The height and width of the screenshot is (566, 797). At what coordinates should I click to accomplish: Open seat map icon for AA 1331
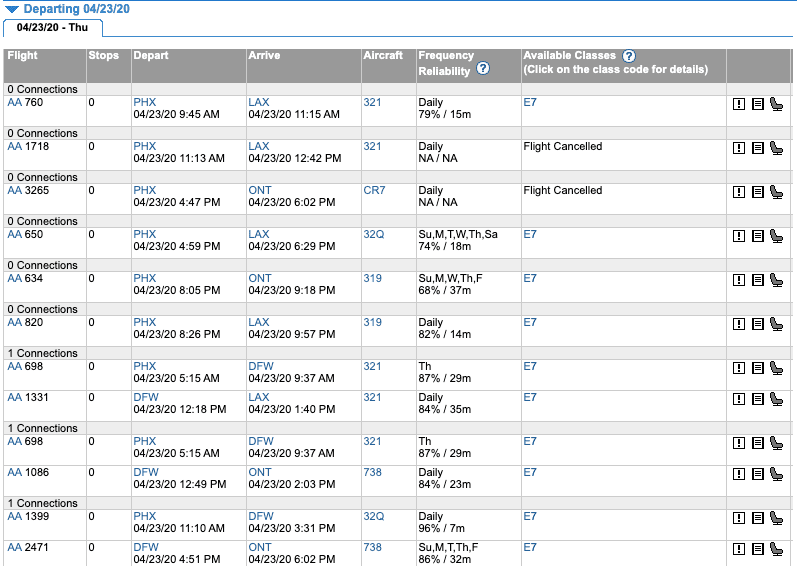(x=776, y=399)
